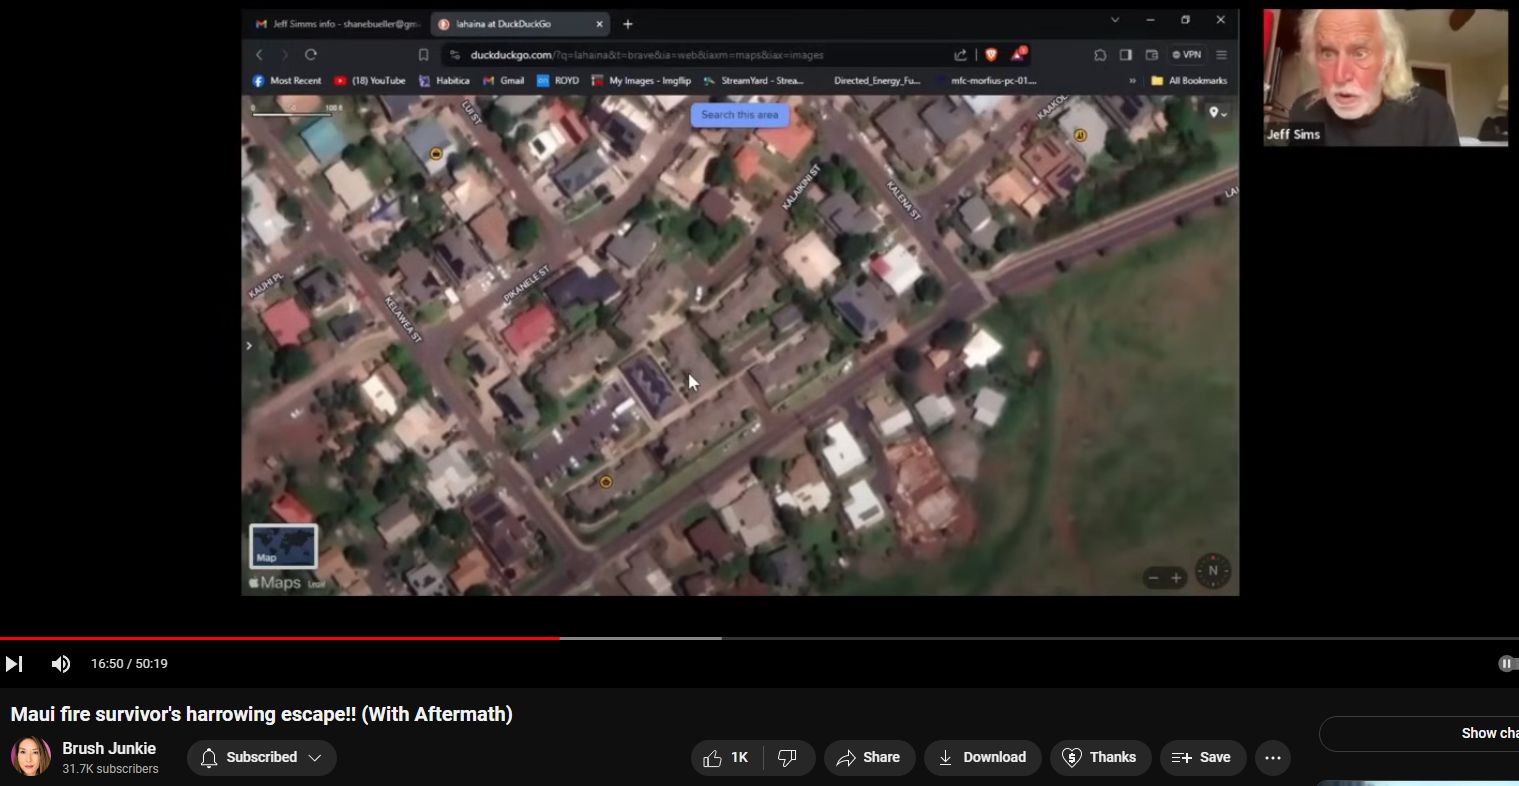
Task: Open the Brush Junkie channel avatar
Action: [31, 757]
